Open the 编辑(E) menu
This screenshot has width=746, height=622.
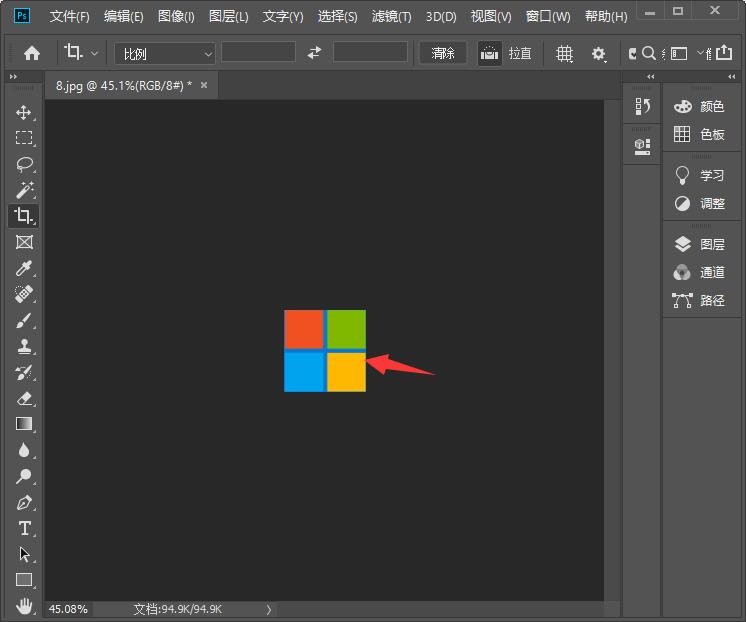click(123, 17)
